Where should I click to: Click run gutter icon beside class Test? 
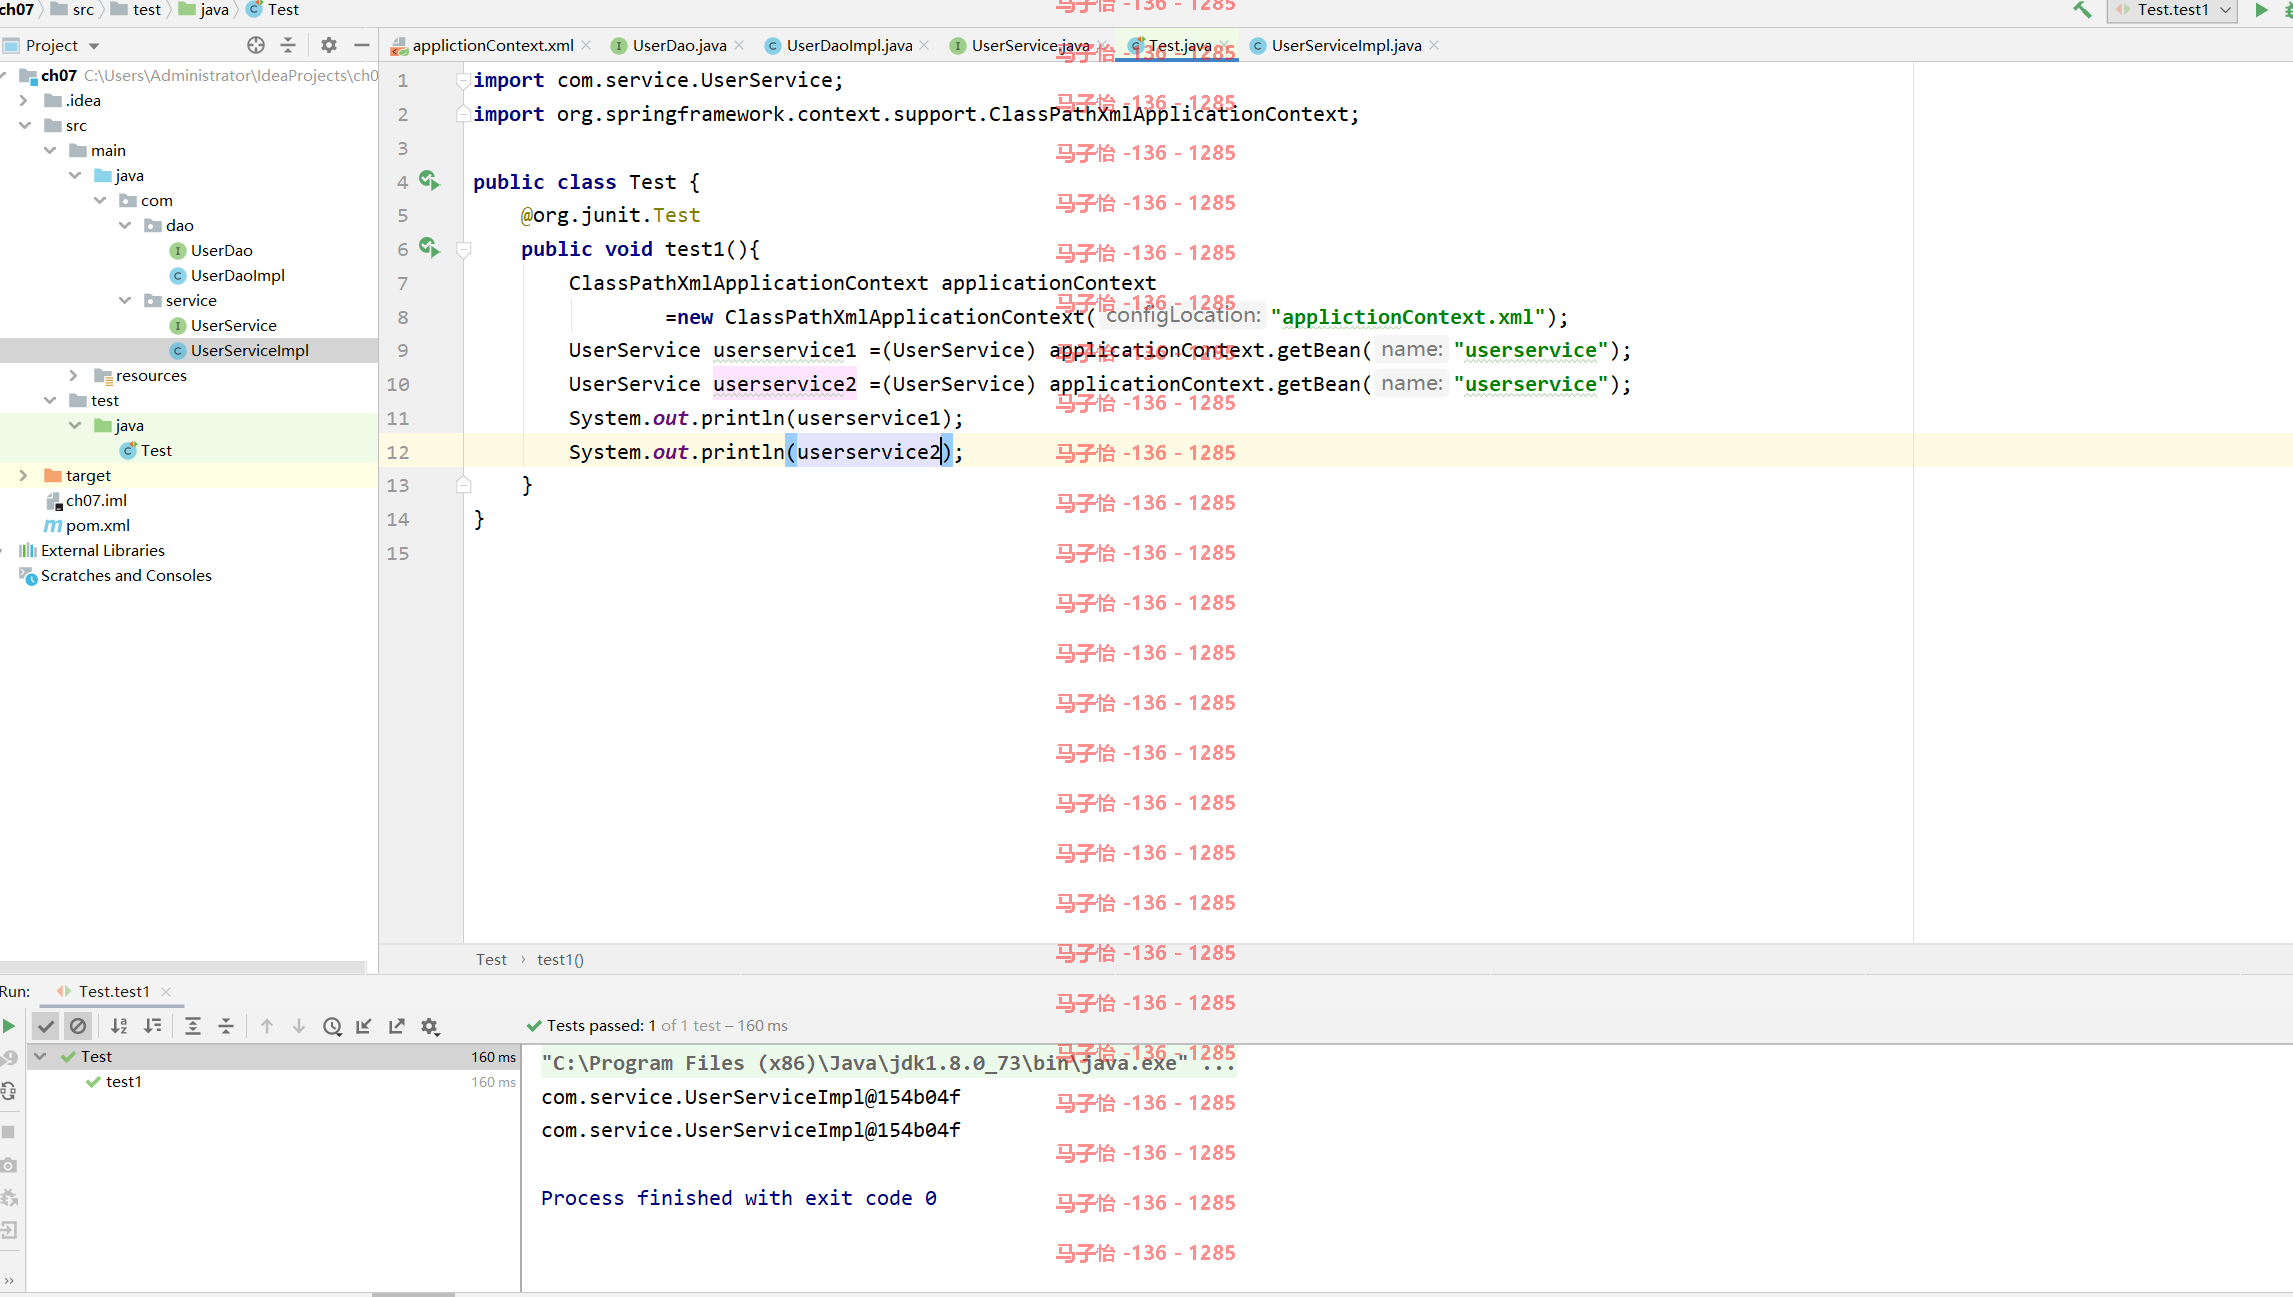pyautogui.click(x=429, y=181)
